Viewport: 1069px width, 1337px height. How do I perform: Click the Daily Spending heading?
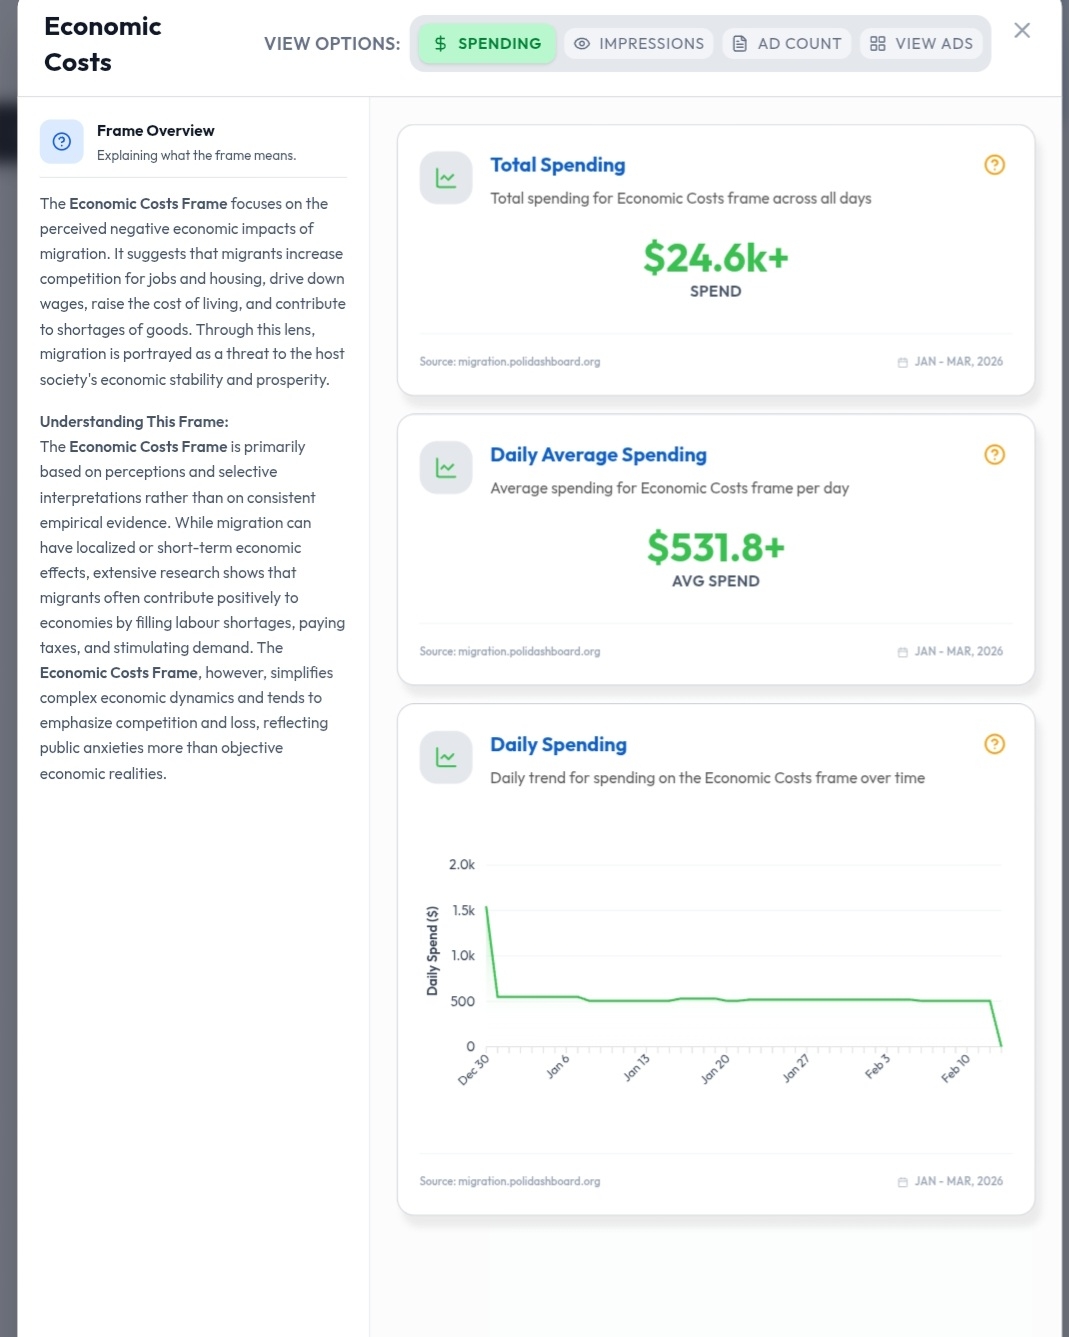click(x=558, y=745)
